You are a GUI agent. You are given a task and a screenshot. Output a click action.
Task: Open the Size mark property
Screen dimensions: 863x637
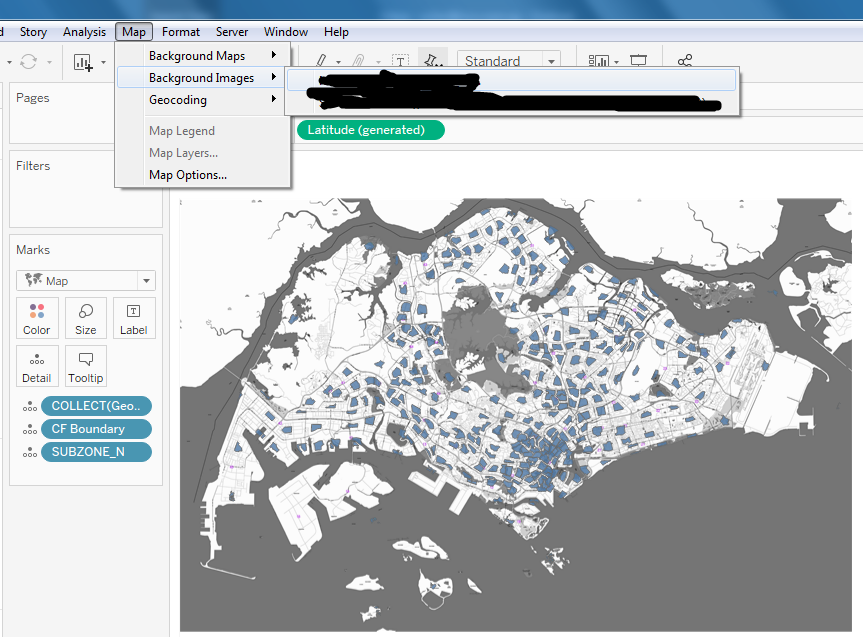pos(85,318)
